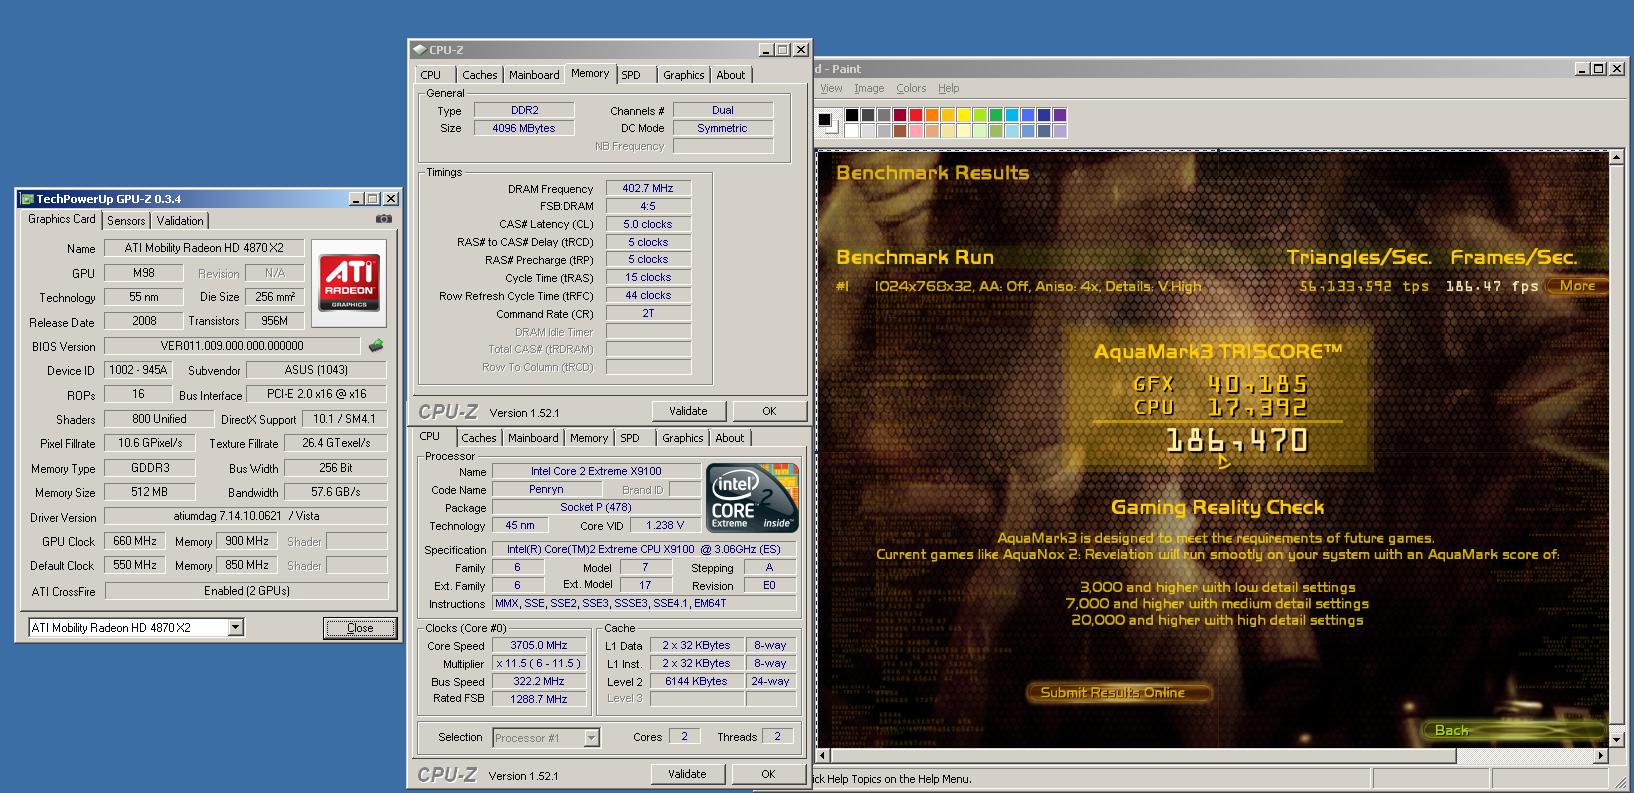Click the Command Rate value 2T
The width and height of the screenshot is (1634, 793).
pos(648,313)
